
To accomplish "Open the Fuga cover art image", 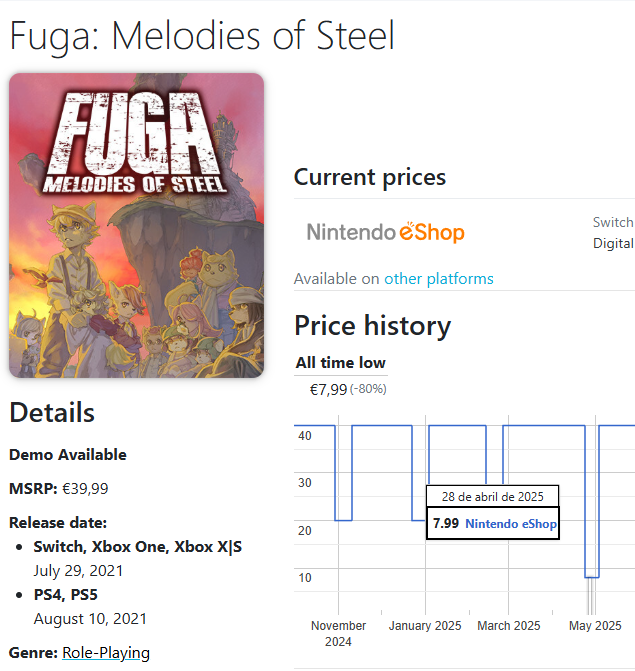I will click(136, 225).
